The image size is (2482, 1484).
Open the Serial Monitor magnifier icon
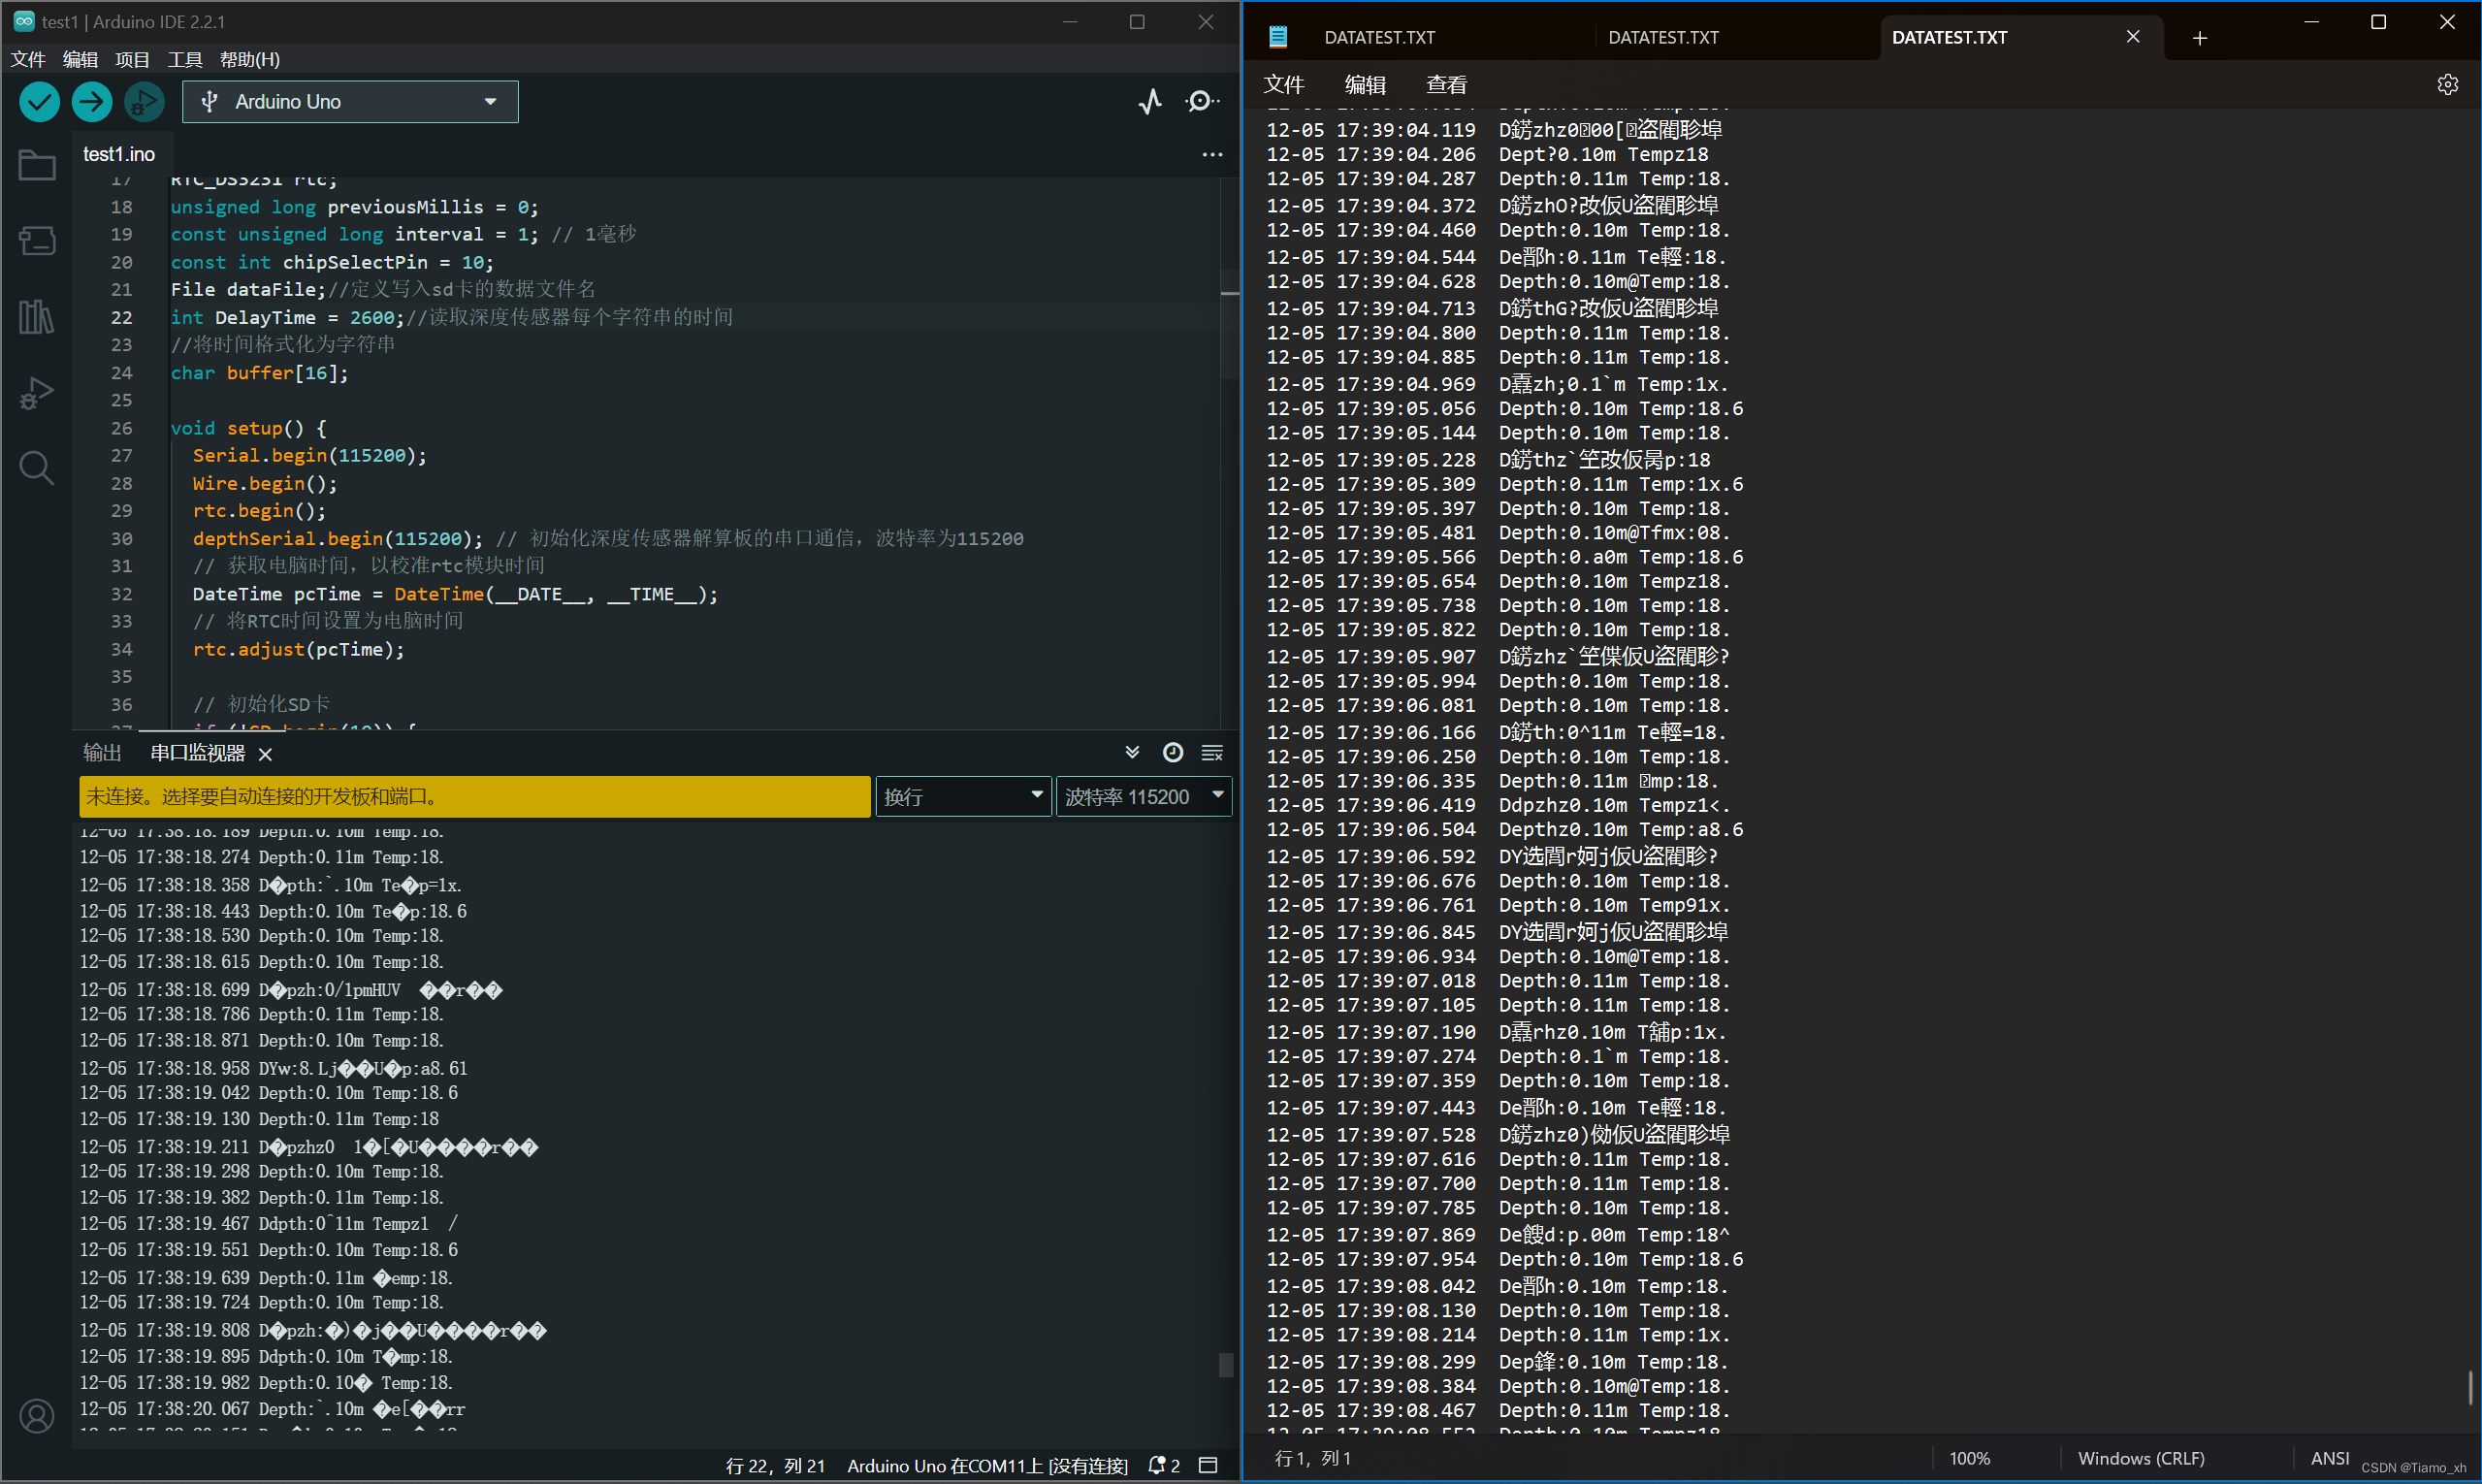[x=1201, y=101]
